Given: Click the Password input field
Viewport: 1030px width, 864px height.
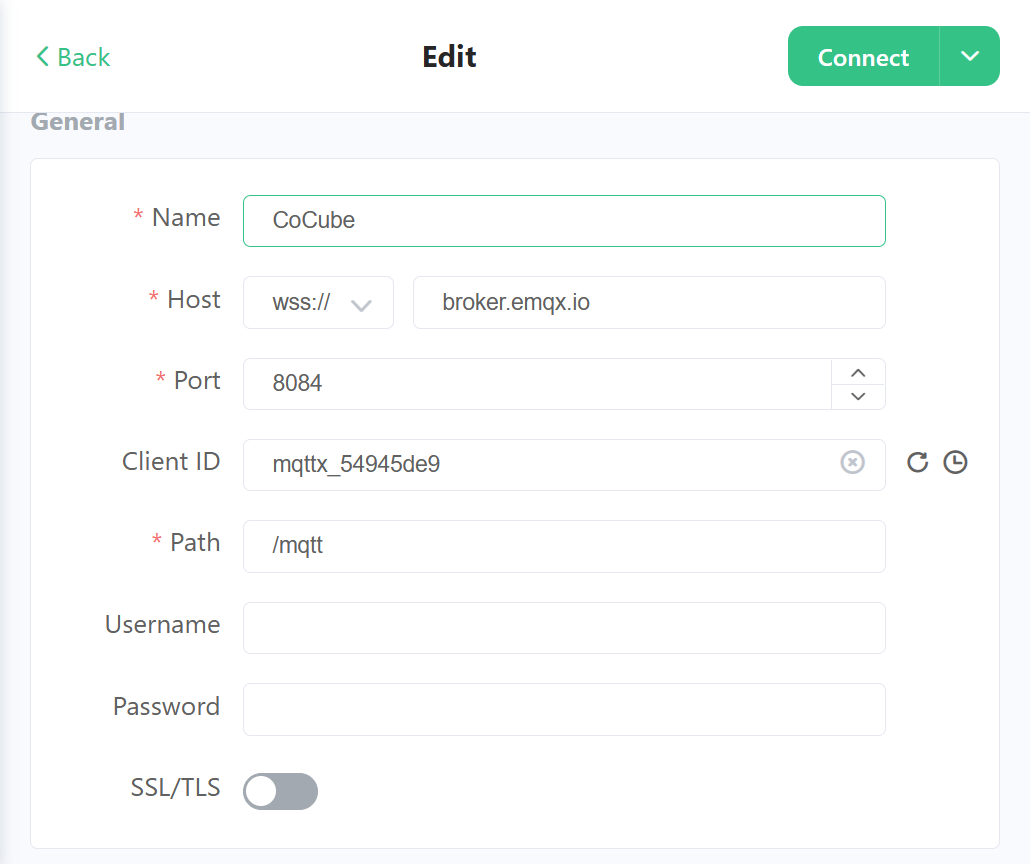Looking at the screenshot, I should pyautogui.click(x=564, y=709).
